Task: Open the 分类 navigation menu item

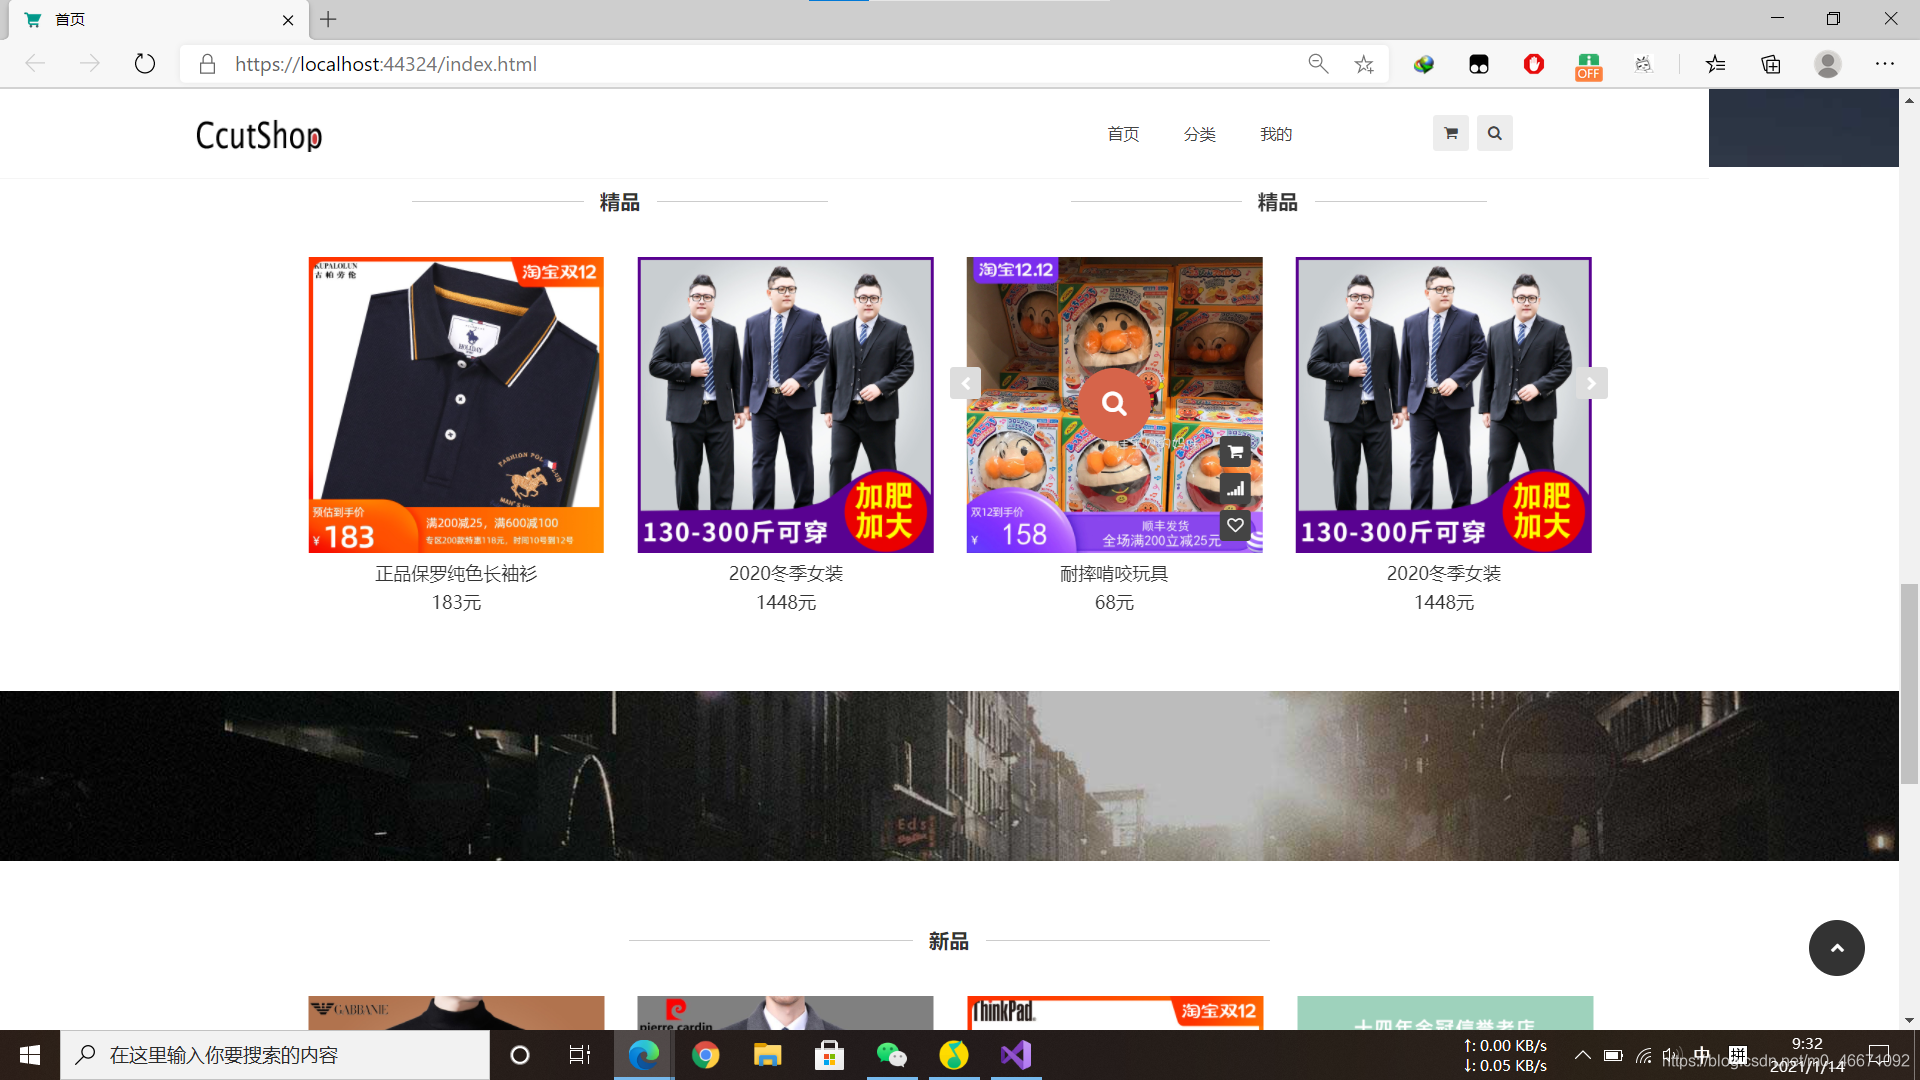Action: point(1199,134)
